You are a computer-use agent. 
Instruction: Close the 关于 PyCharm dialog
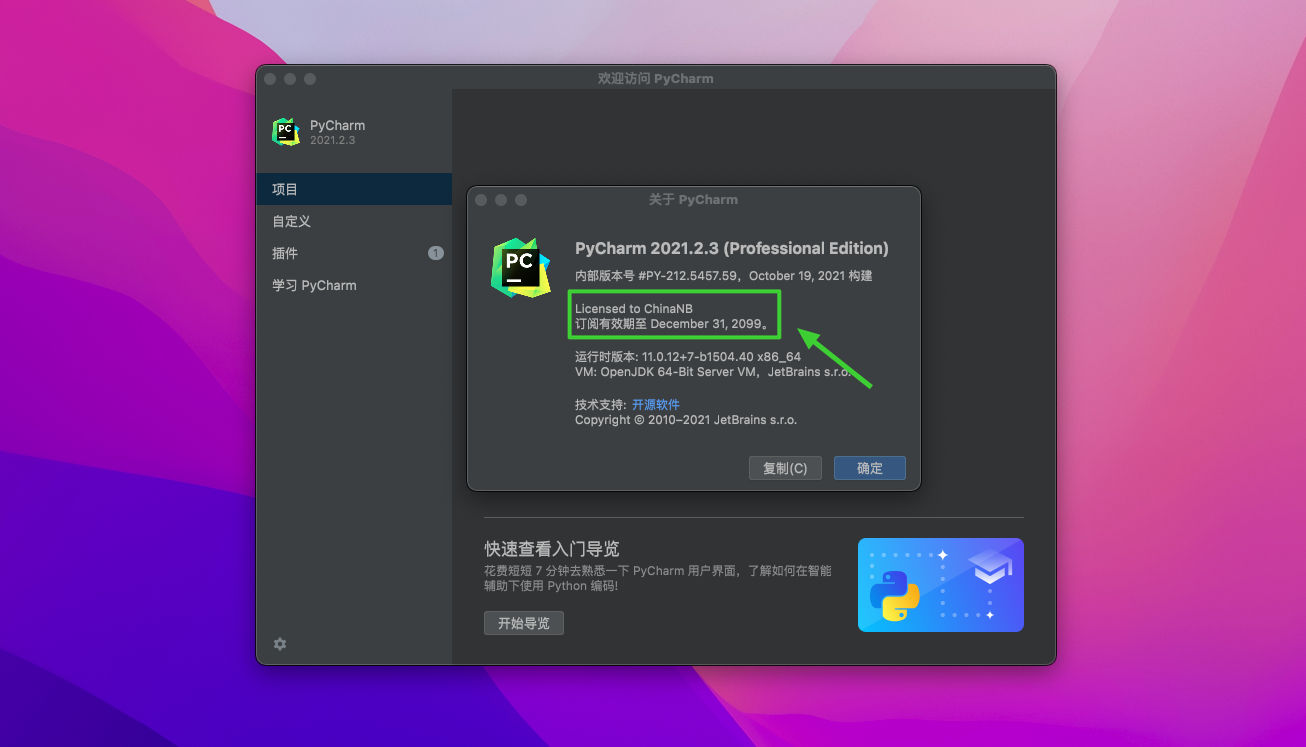pos(481,200)
